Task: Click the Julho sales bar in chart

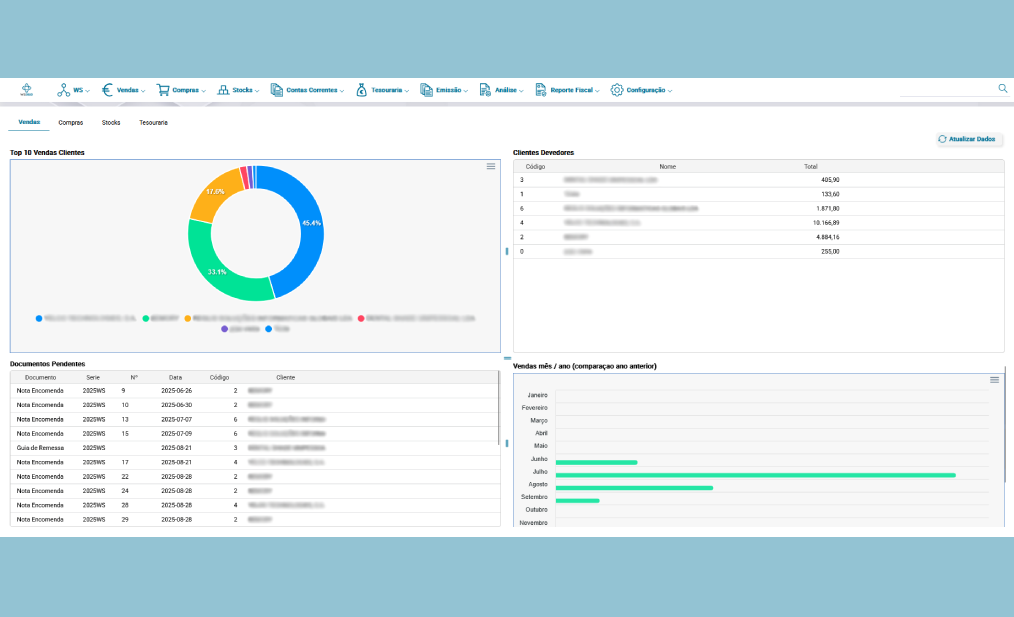Action: coord(755,475)
